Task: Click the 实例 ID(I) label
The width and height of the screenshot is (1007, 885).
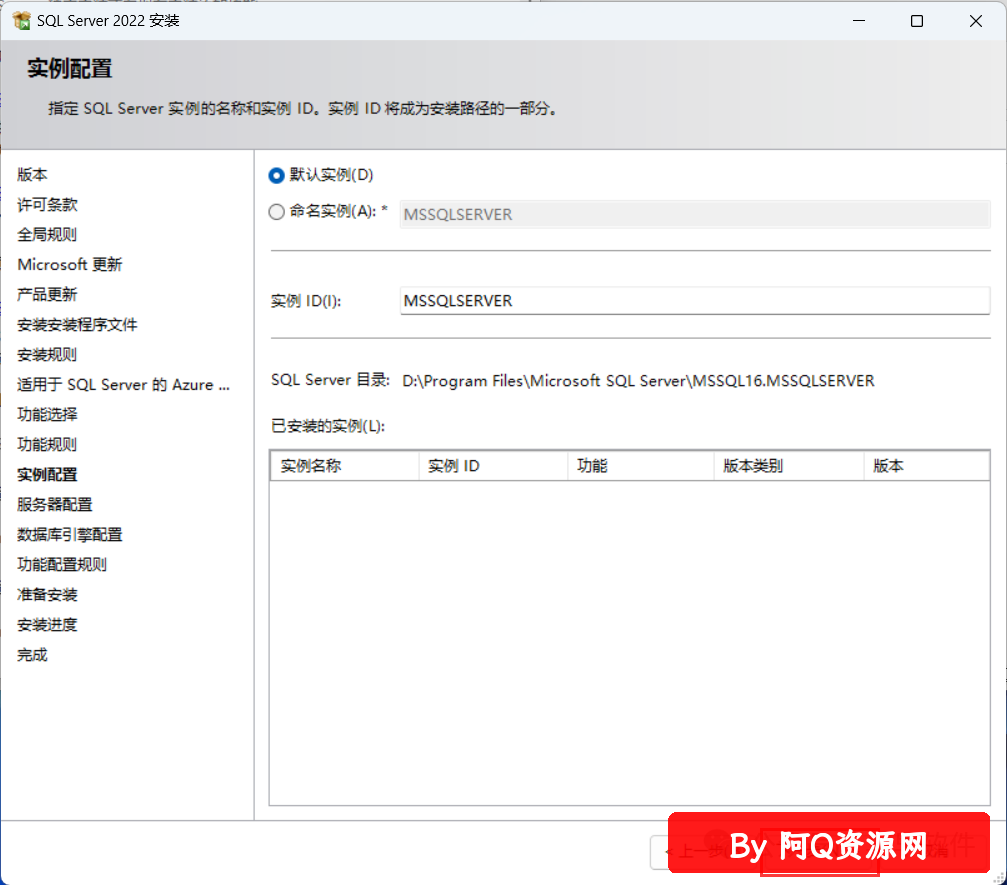Action: [x=306, y=301]
